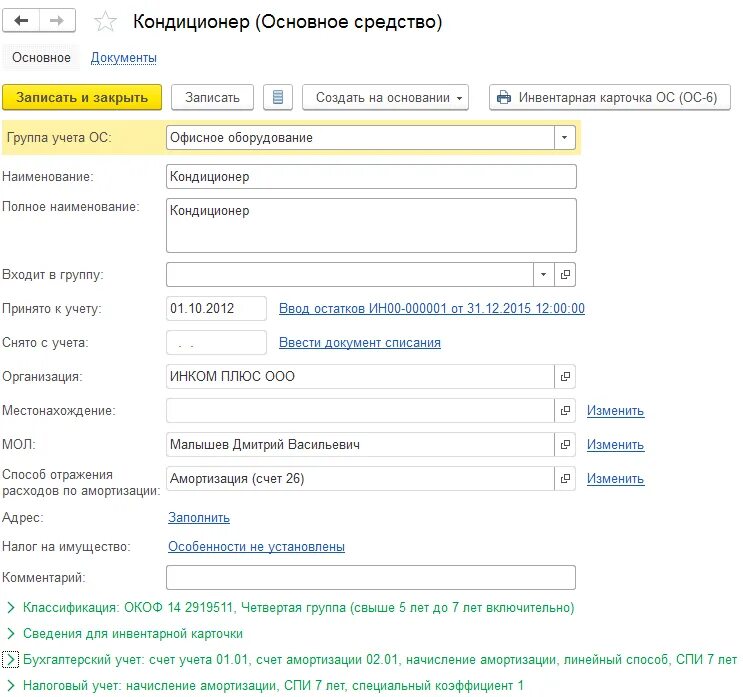Screen dimensions: 743x697
Task: Open the Входит в группу dropdown arrow
Action: click(x=544, y=274)
